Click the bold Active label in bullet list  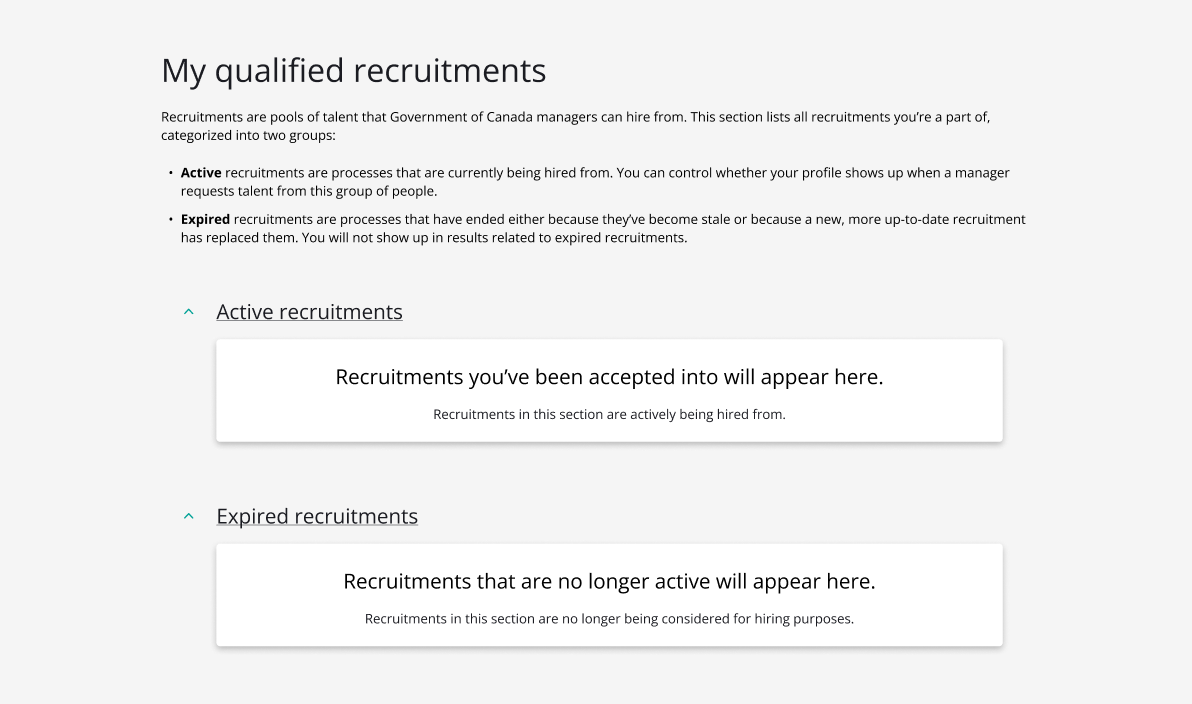(x=200, y=172)
